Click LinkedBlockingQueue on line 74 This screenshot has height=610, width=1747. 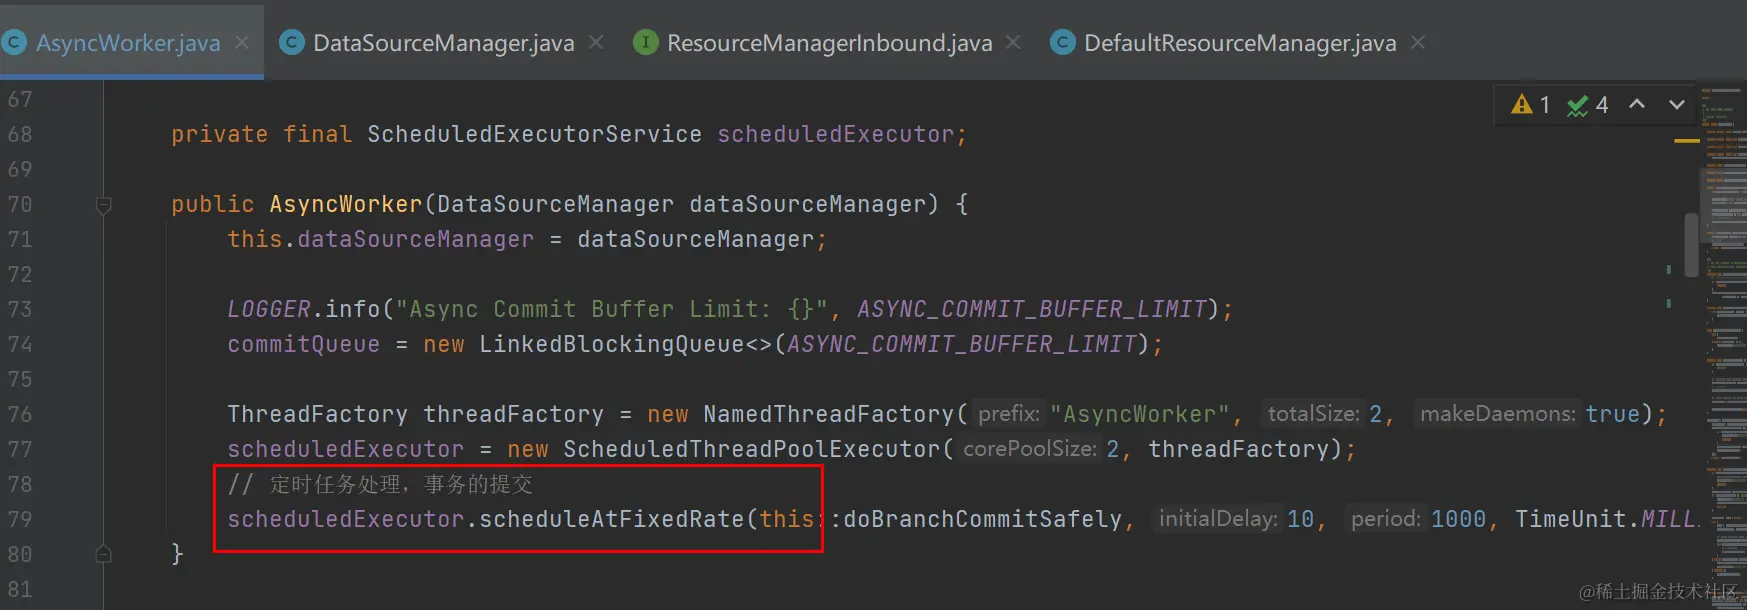[611, 344]
